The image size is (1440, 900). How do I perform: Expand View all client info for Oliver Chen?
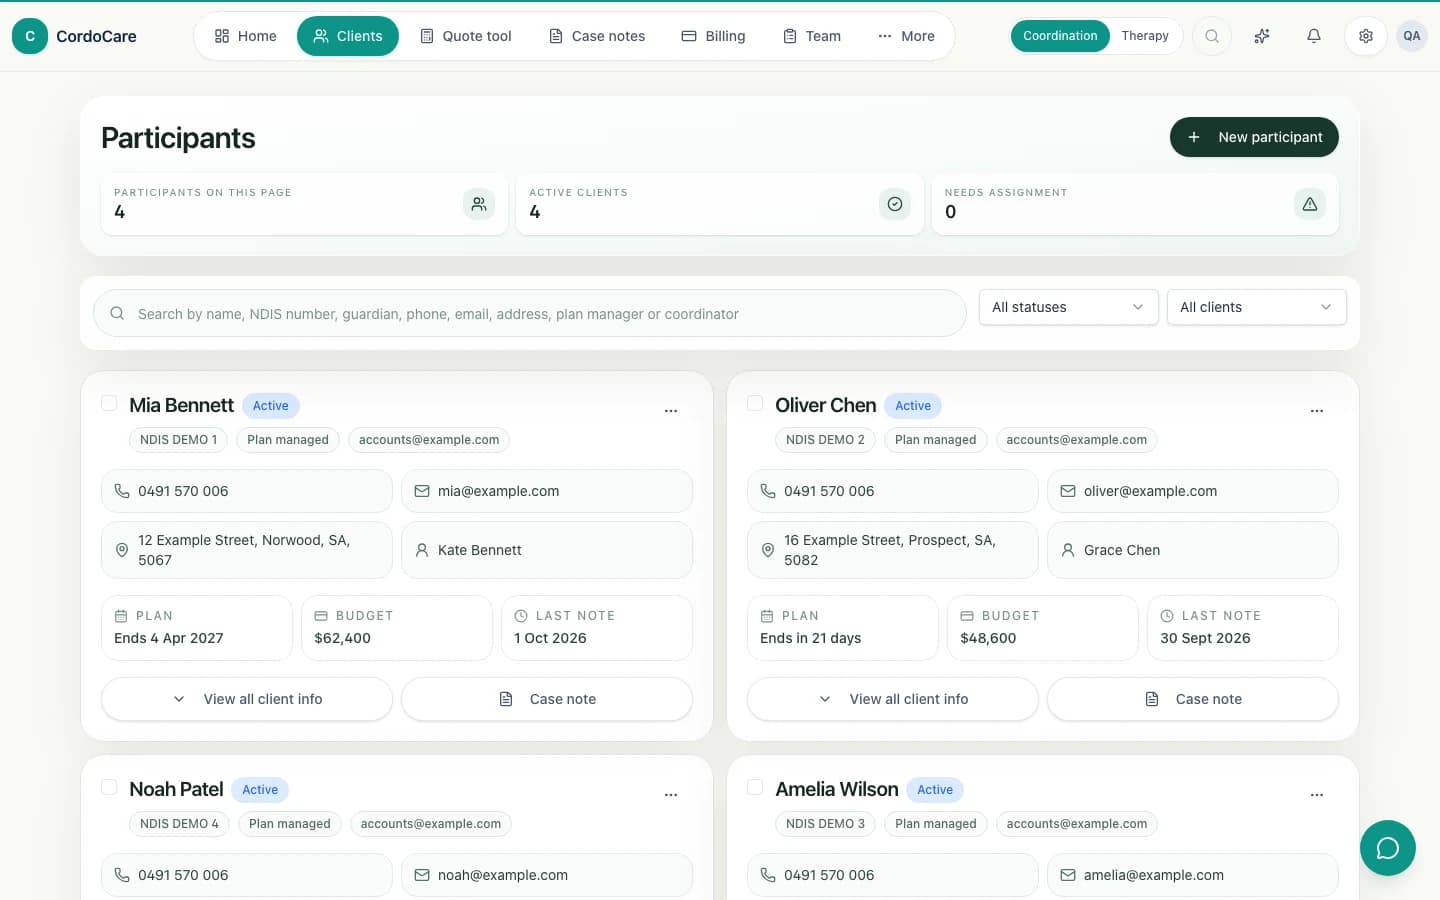(893, 699)
